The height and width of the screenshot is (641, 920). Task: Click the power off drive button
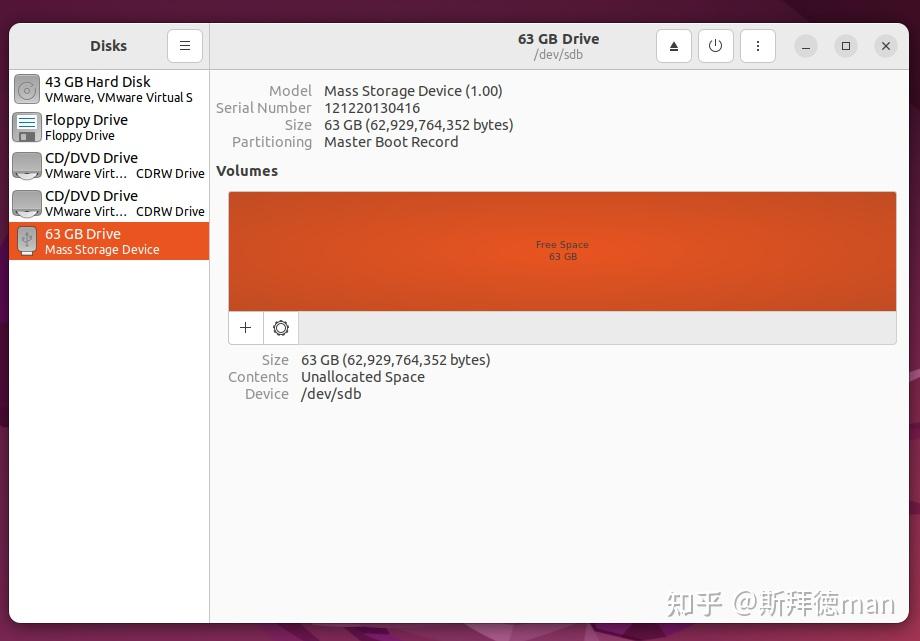click(x=715, y=46)
